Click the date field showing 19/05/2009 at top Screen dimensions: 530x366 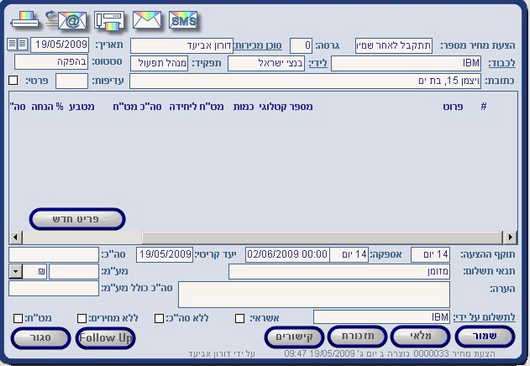coord(60,45)
